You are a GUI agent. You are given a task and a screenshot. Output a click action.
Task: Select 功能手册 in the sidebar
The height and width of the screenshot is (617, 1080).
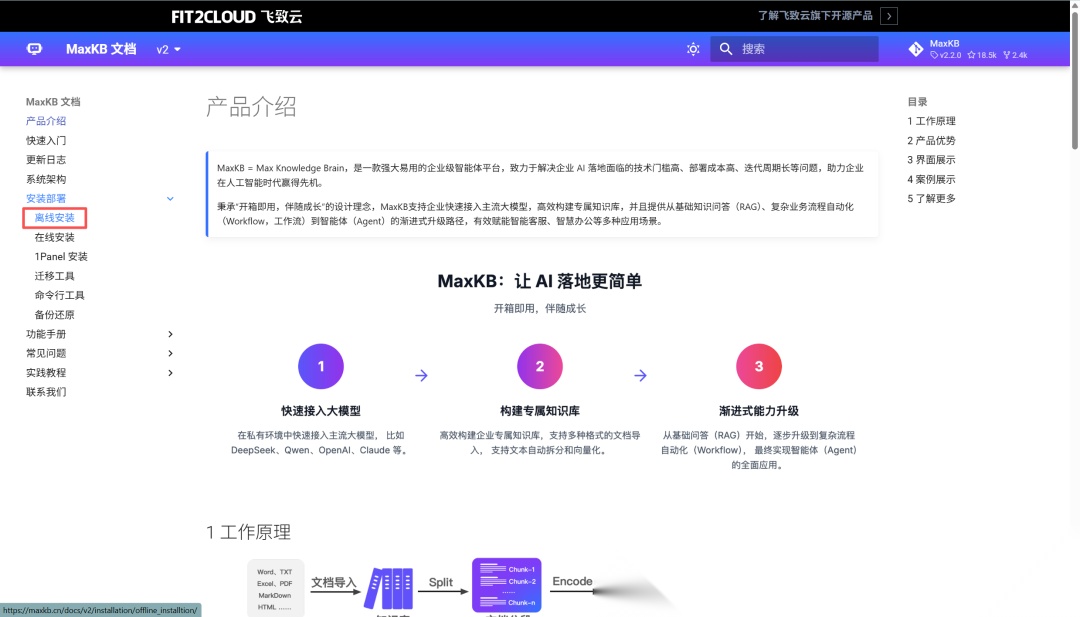tap(46, 334)
